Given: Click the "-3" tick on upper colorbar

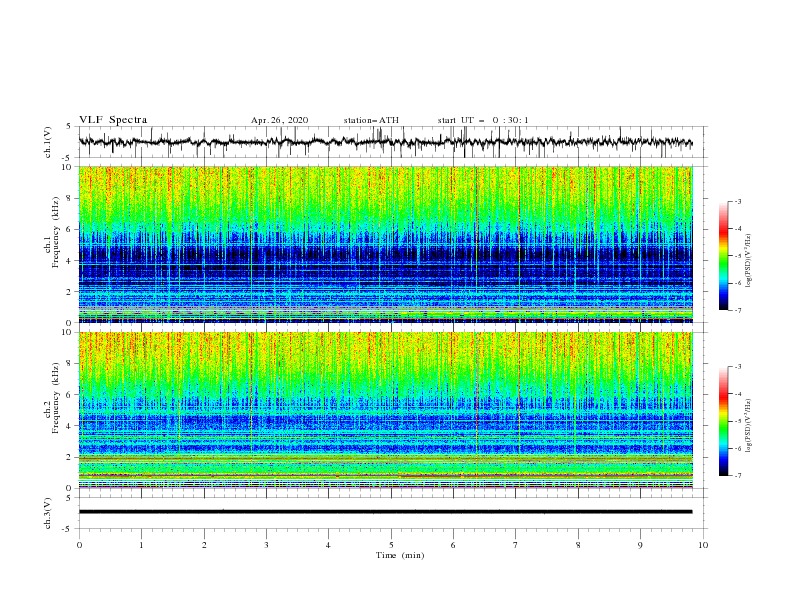Looking at the screenshot, I should tap(738, 201).
